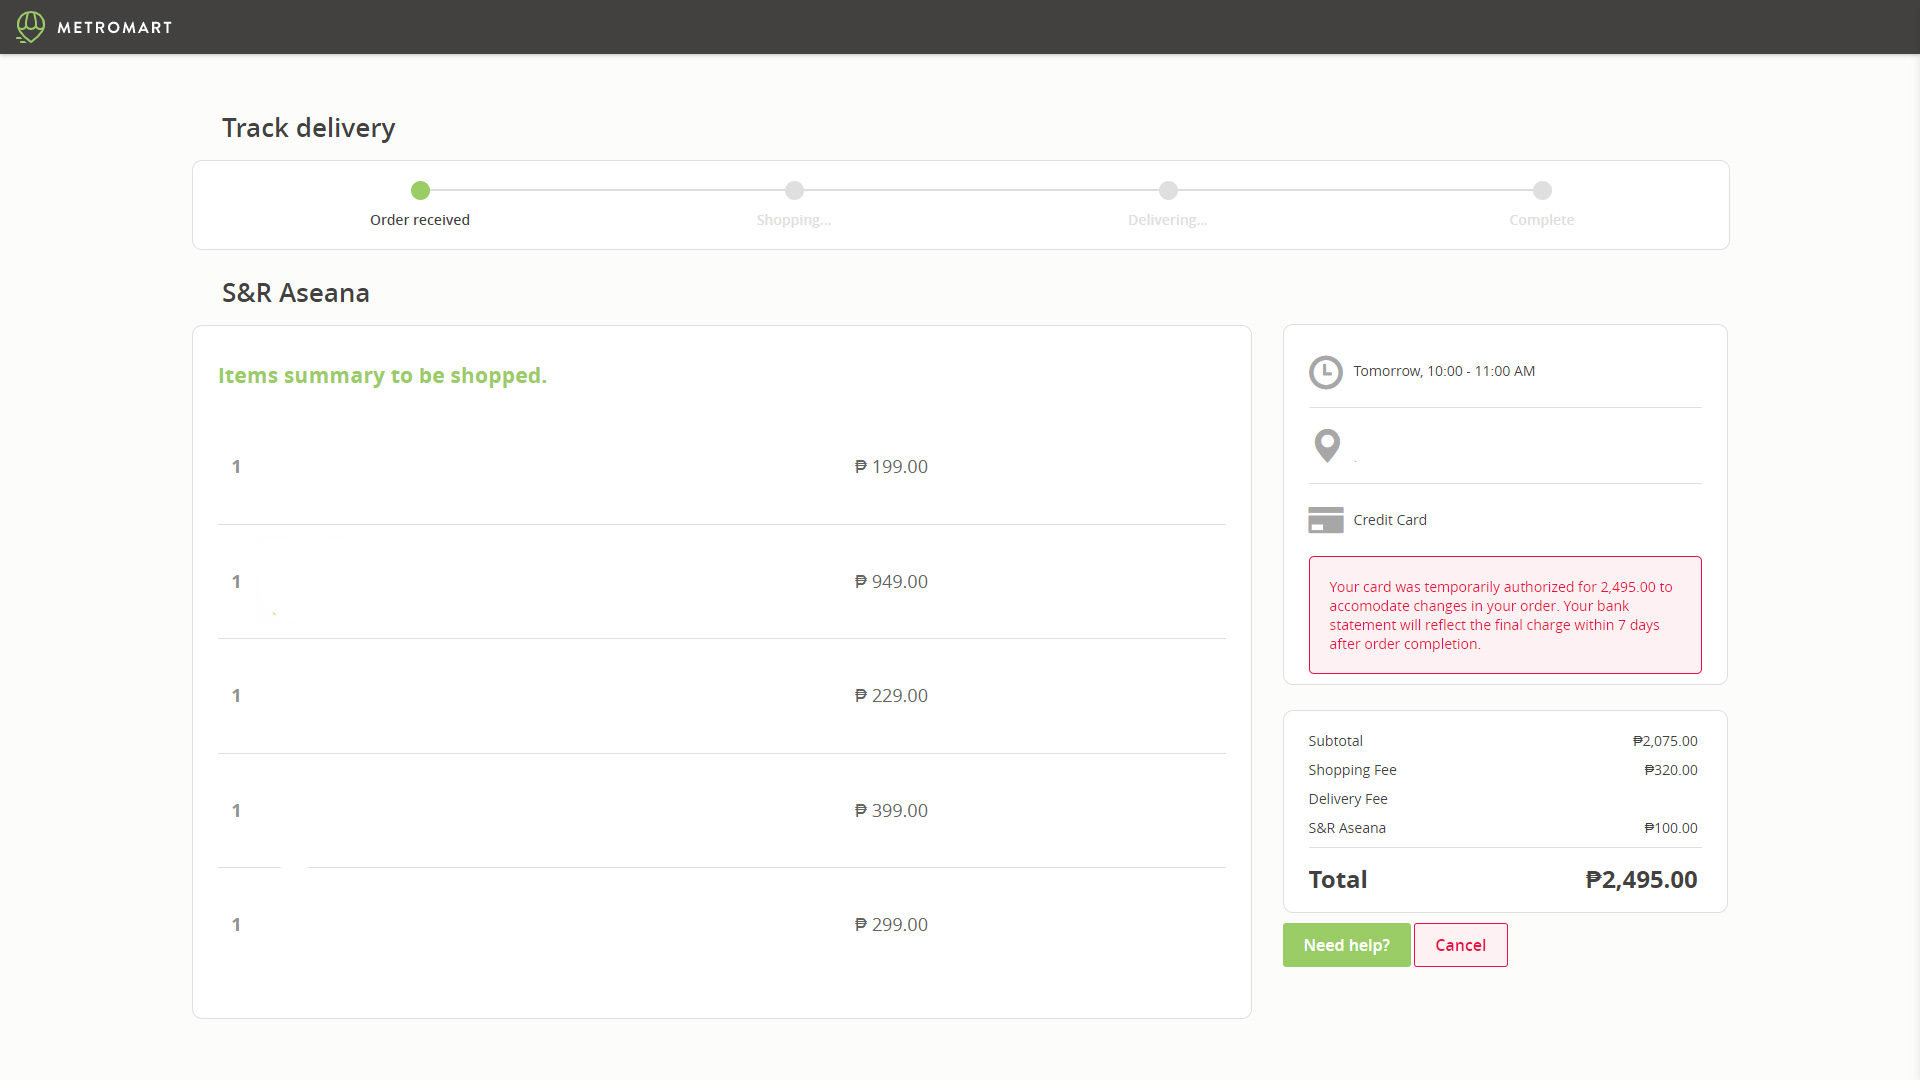Click the ₱ 299.00 item price
Screen dimensions: 1920x1080
point(891,925)
